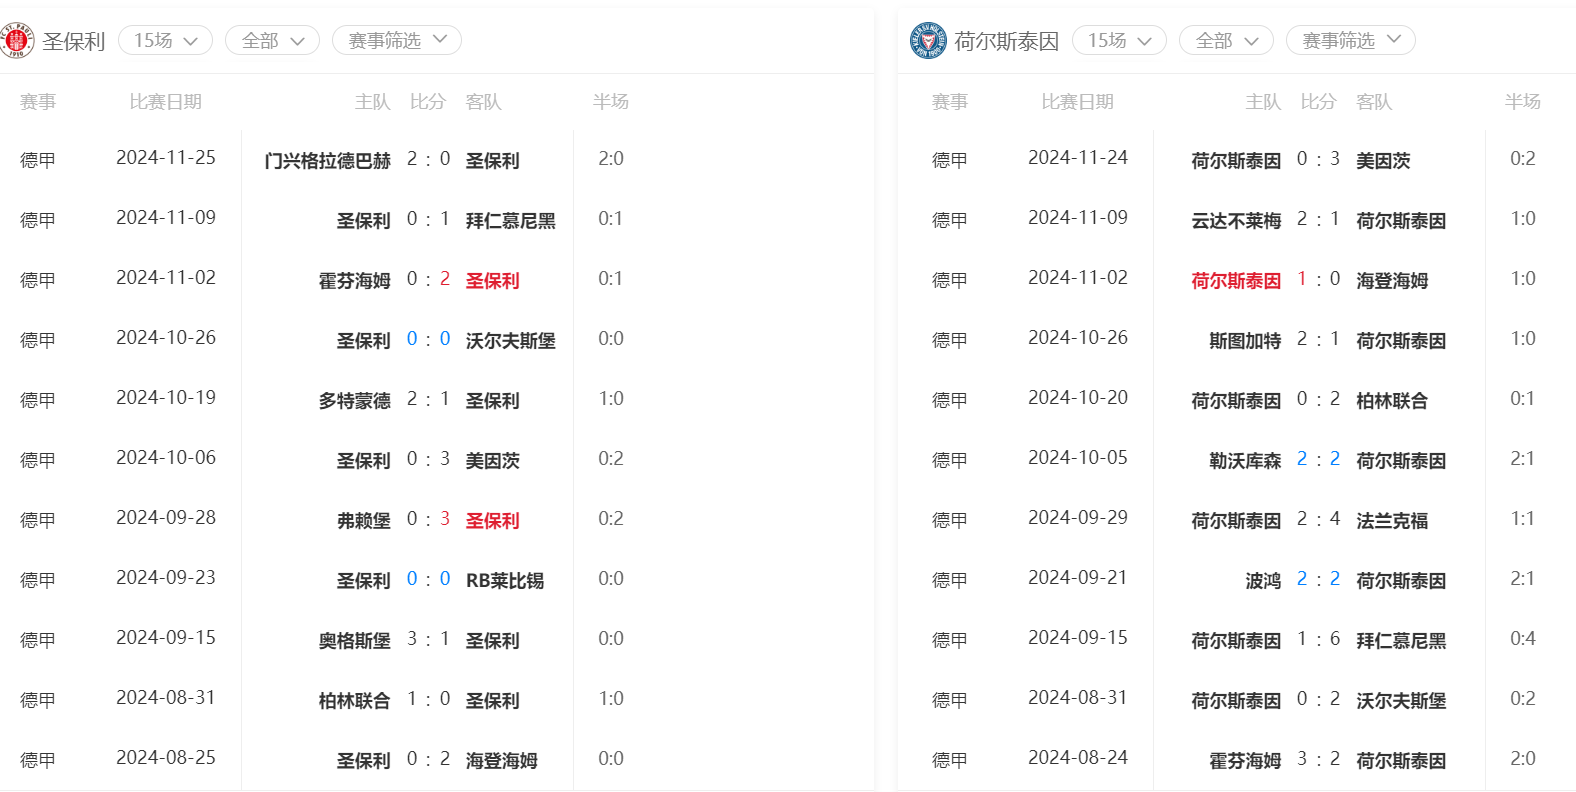This screenshot has height=792, width=1576.
Task: Click red 荷尔斯泰因 in 海登海姆 match row
Action: pos(1236,280)
